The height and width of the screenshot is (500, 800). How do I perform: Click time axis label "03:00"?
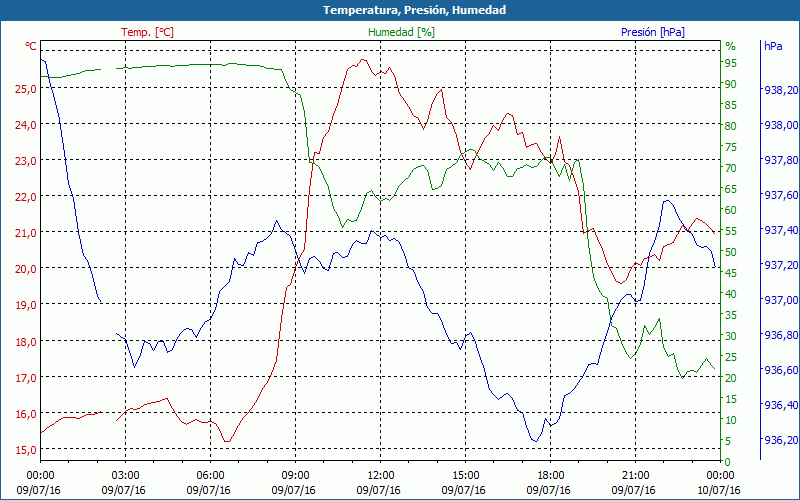pyautogui.click(x=125, y=476)
